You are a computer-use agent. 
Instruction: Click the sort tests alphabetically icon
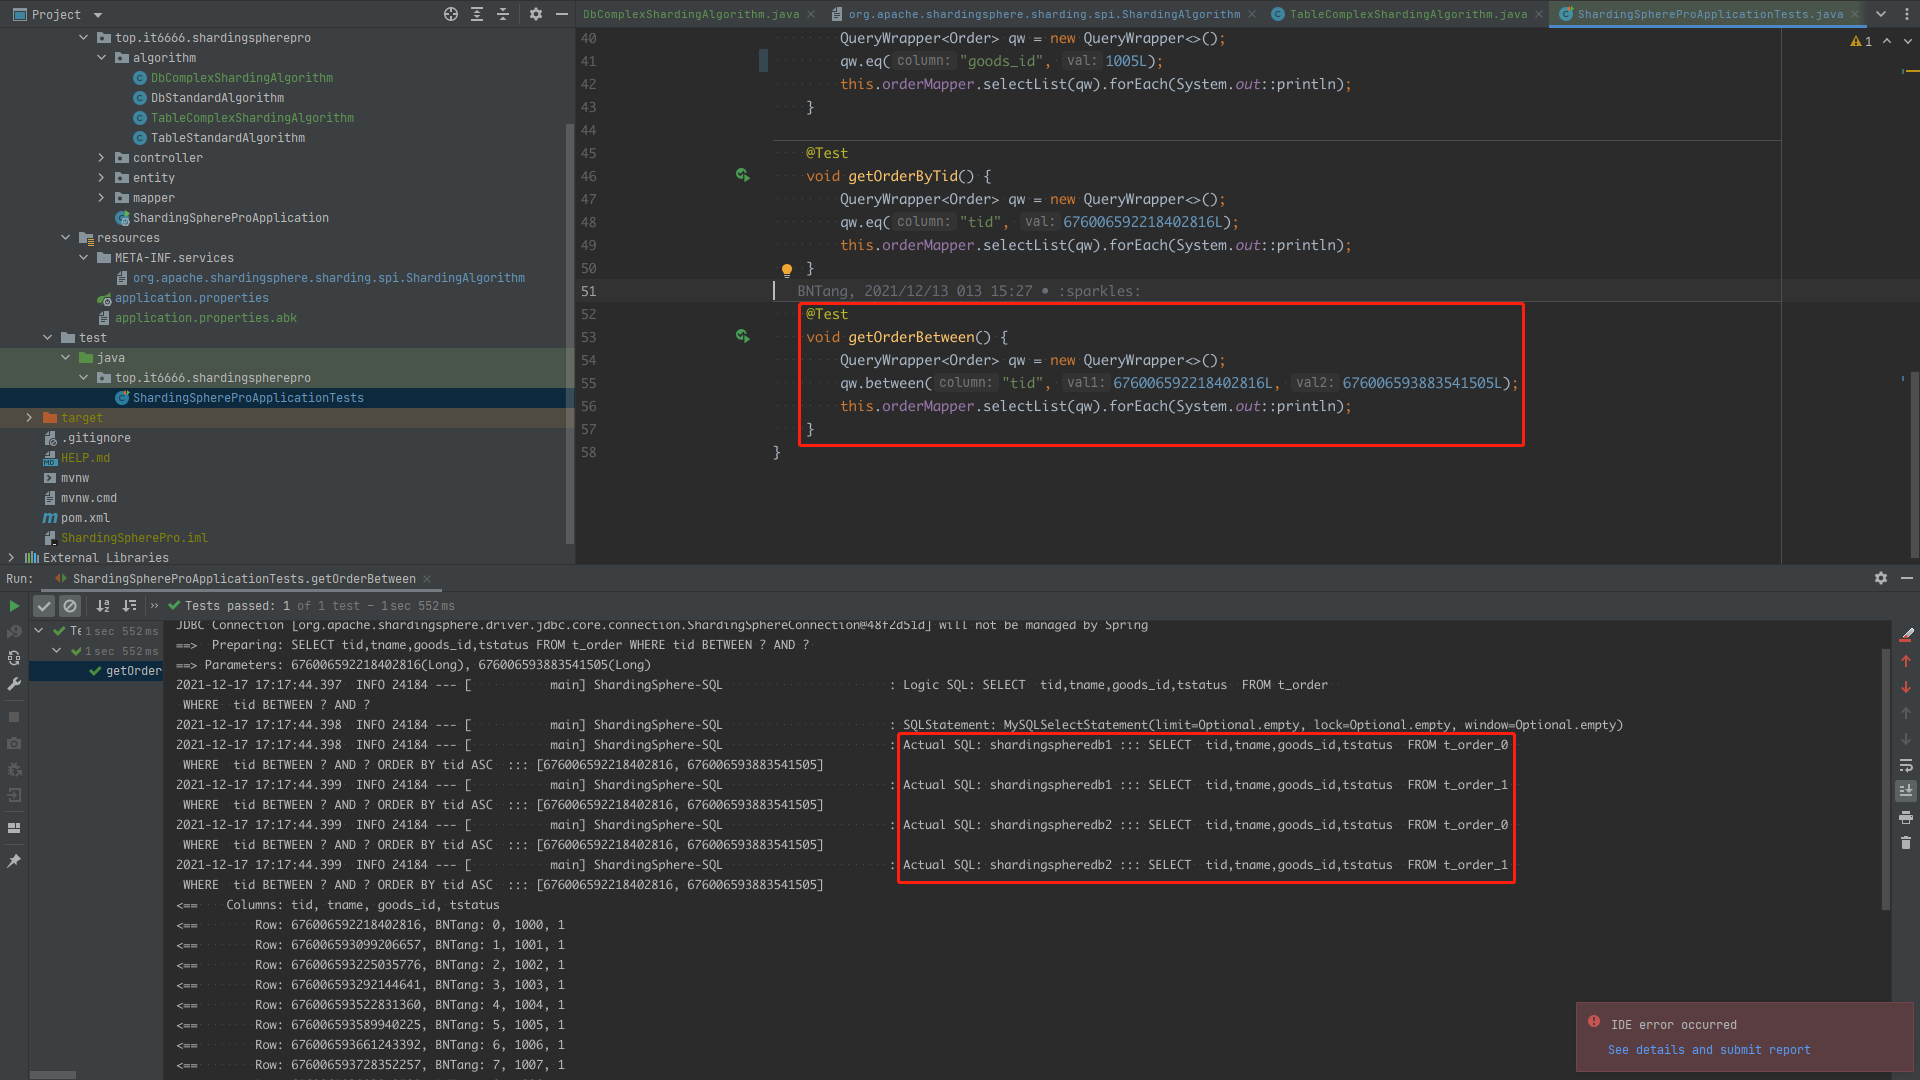103,605
